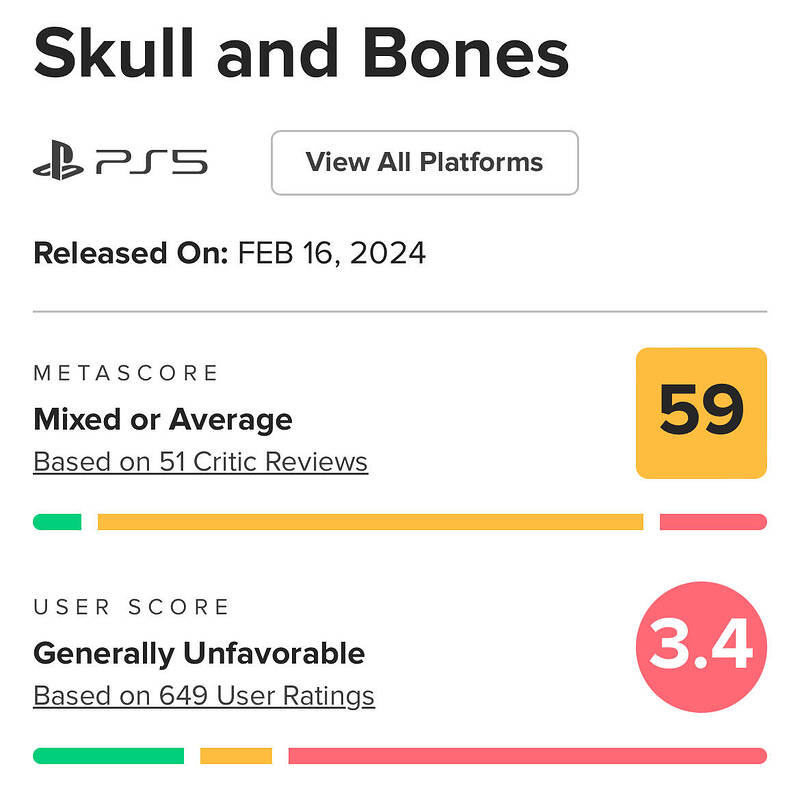Click the red 3.4 user score circle
This screenshot has width=800, height=796.
tap(701, 646)
